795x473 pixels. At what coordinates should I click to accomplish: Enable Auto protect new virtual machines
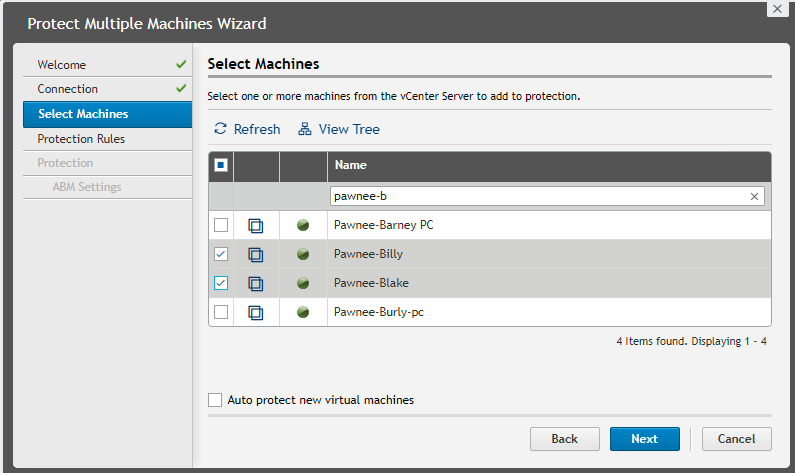[215, 400]
